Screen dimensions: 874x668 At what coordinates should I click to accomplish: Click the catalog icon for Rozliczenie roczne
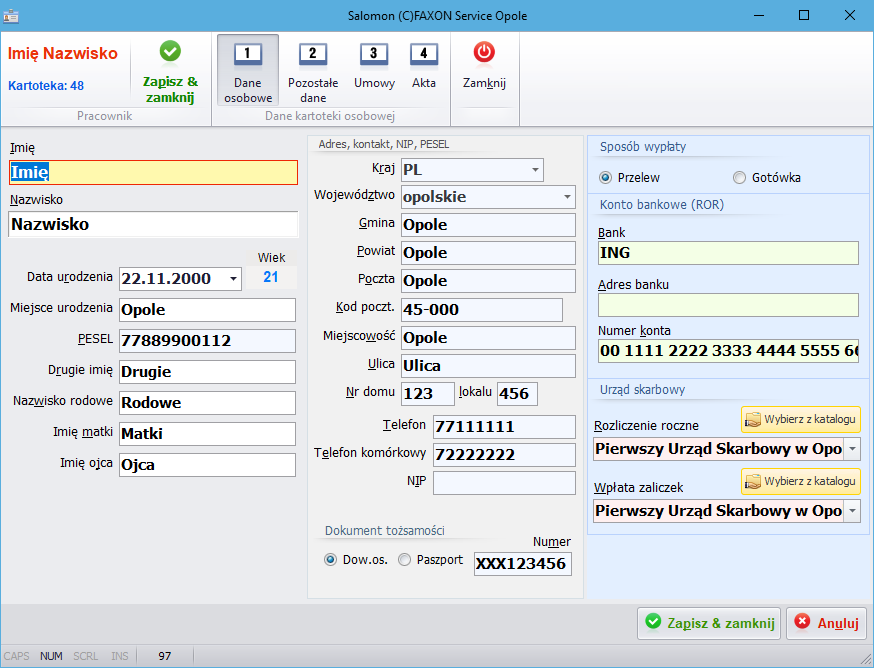[x=752, y=419]
